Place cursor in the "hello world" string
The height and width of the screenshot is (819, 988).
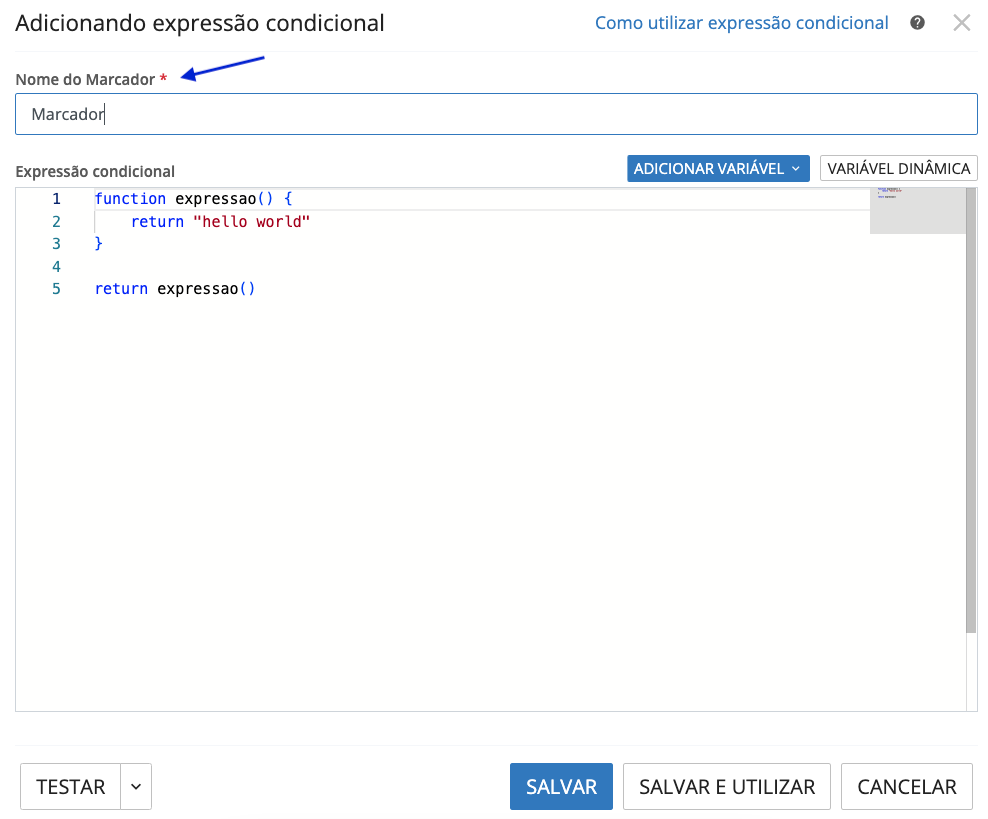pos(256,222)
